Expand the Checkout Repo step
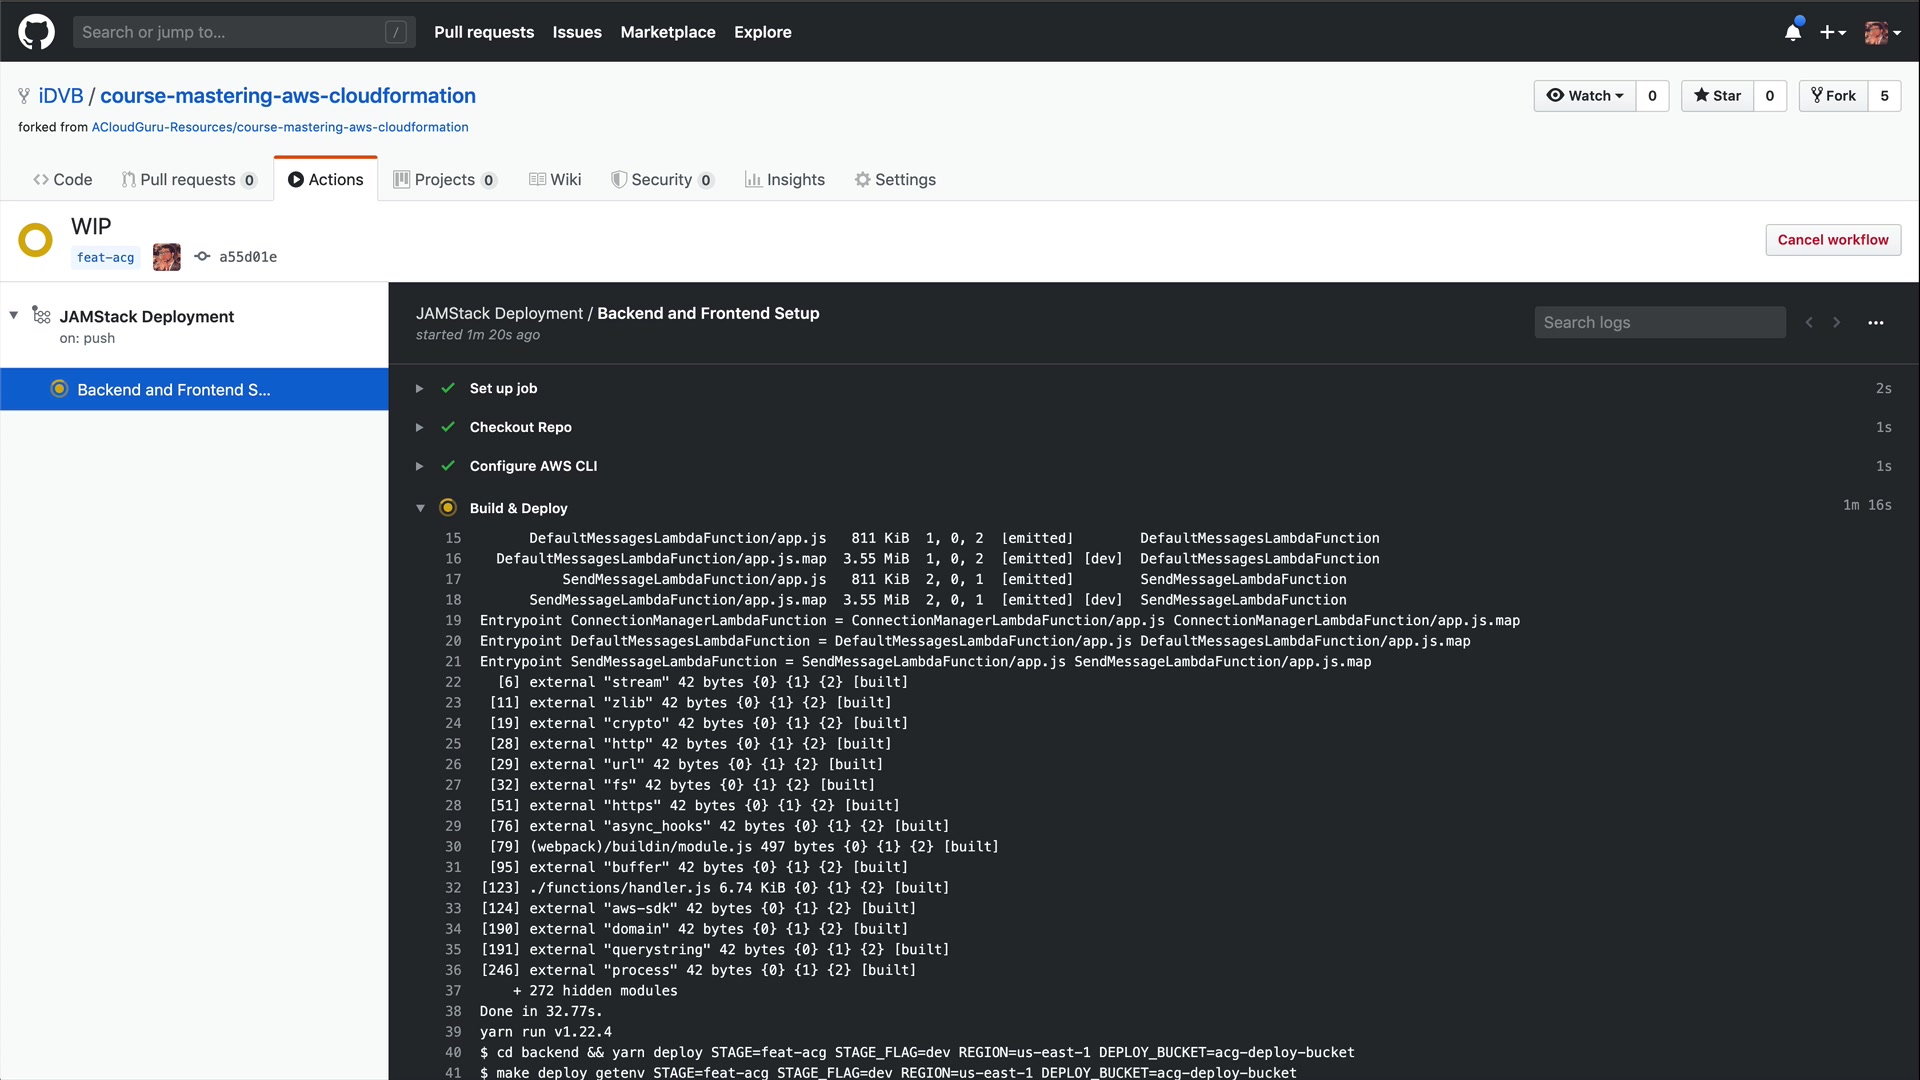The width and height of the screenshot is (1920, 1080). click(420, 428)
